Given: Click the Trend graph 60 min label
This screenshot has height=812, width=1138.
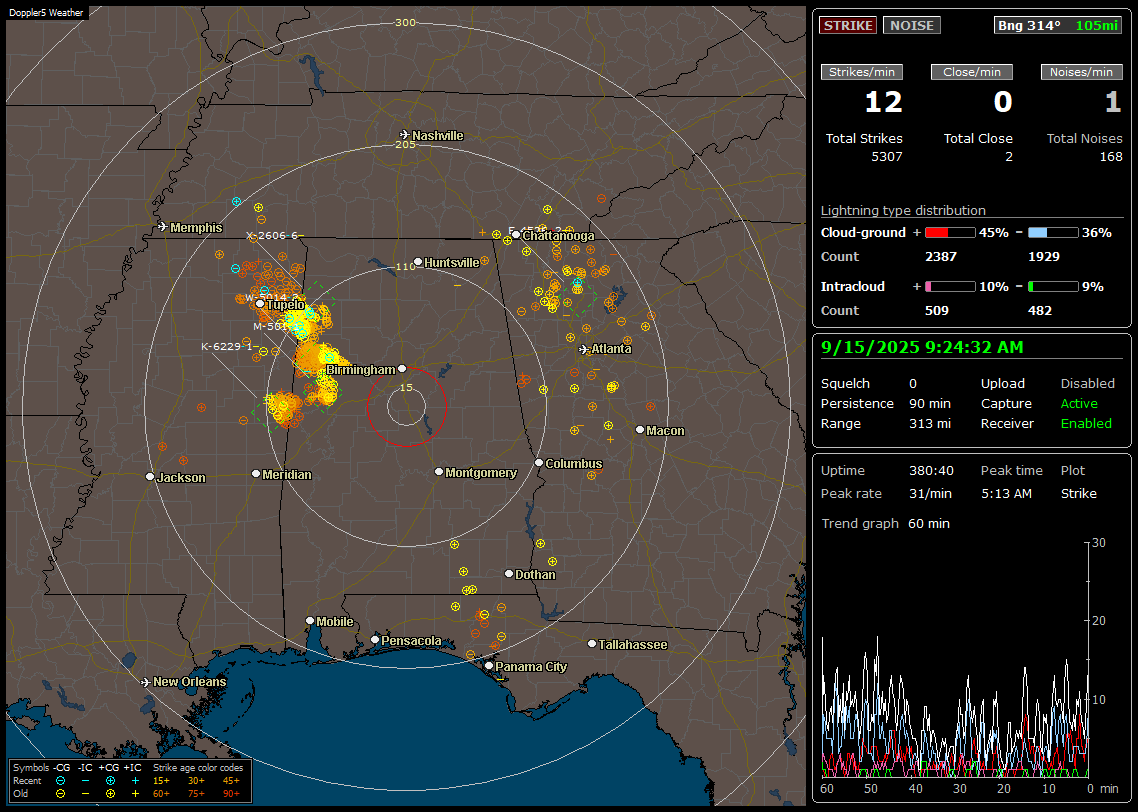Looking at the screenshot, I should click(x=885, y=524).
